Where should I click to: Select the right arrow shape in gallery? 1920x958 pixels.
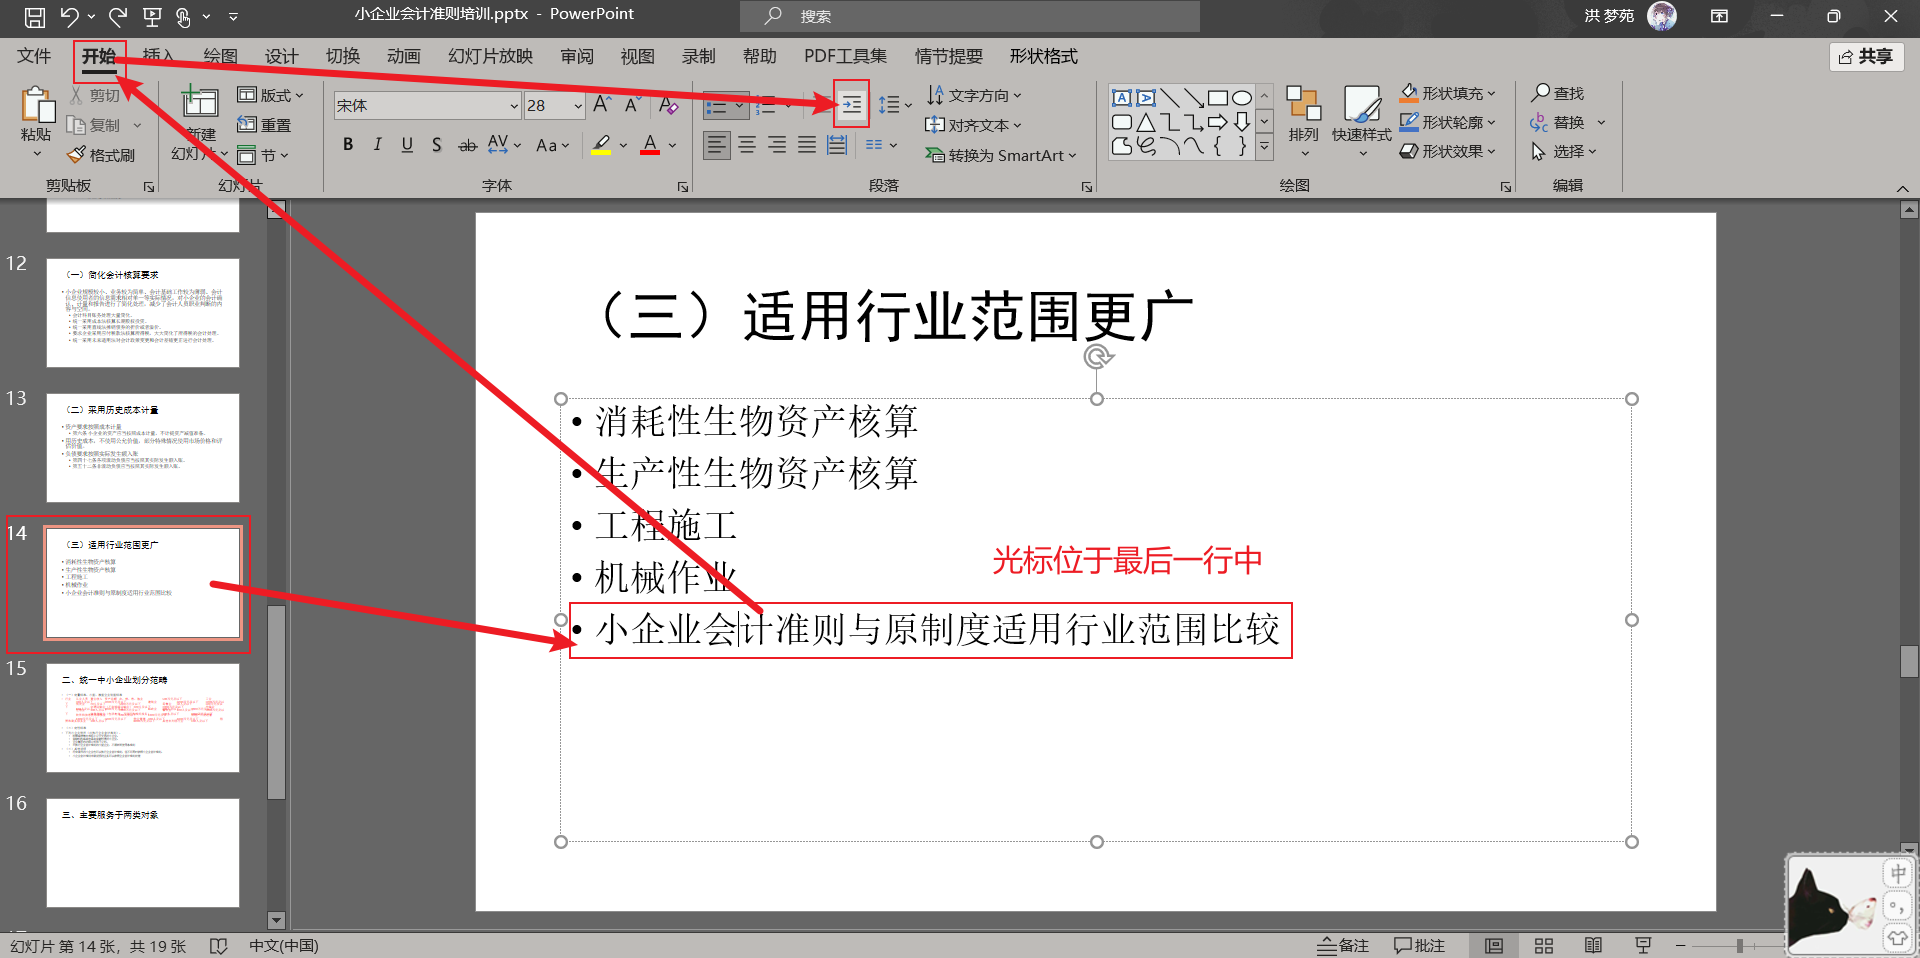(x=1218, y=122)
